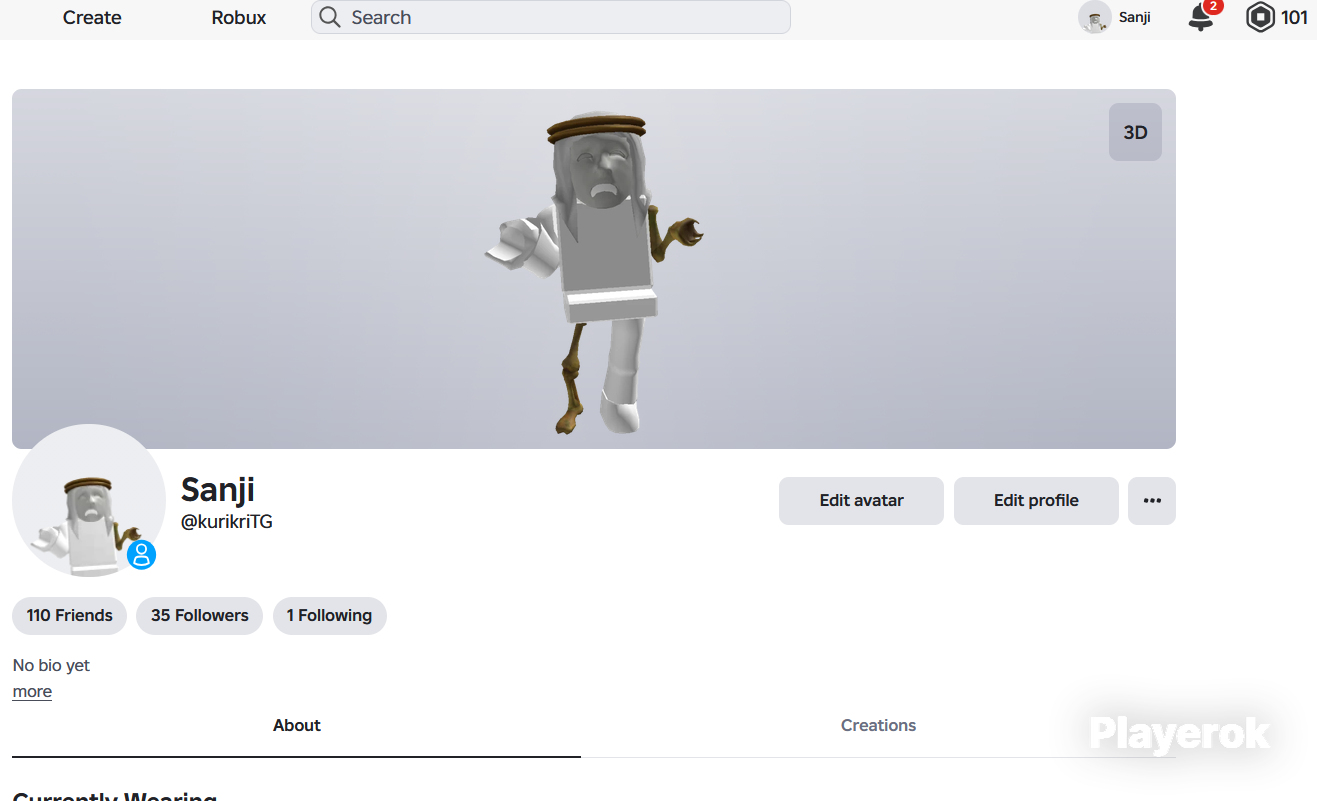
Task: Select the About tab
Action: pos(296,726)
